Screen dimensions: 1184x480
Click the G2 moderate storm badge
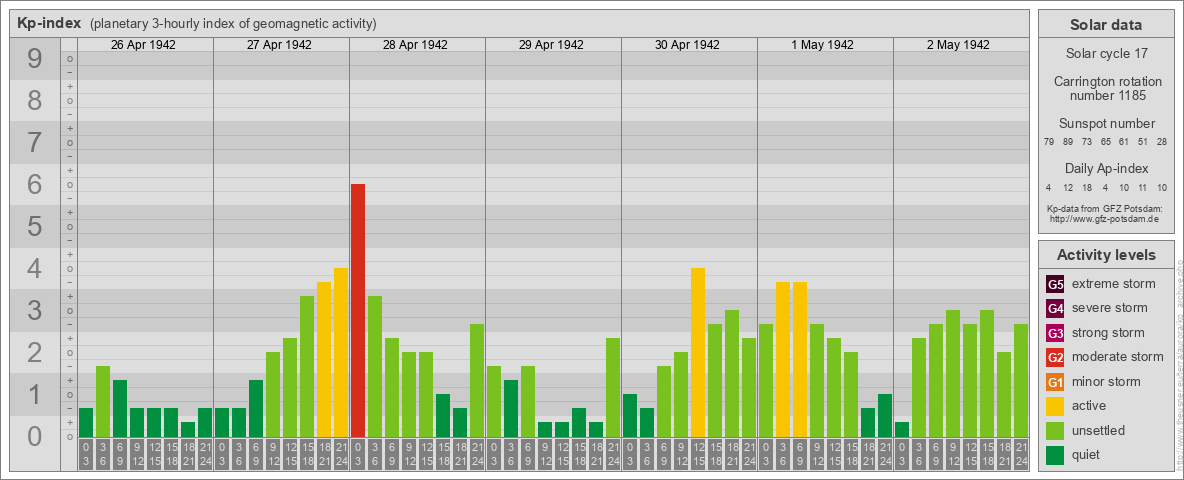tap(1055, 357)
